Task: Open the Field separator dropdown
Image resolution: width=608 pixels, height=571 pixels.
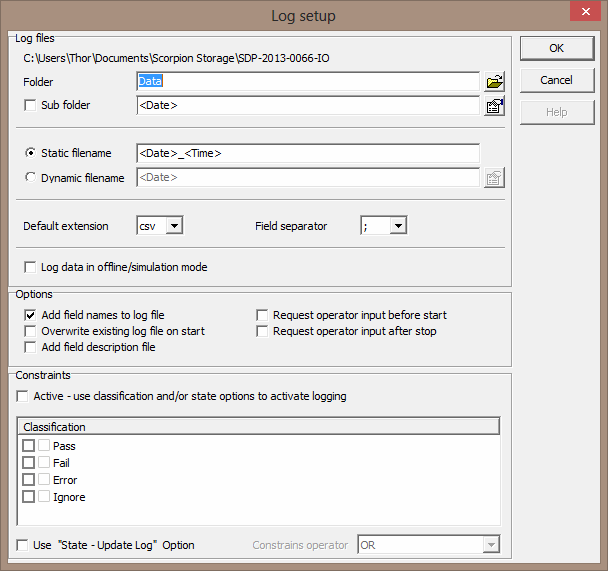Action: (398, 226)
